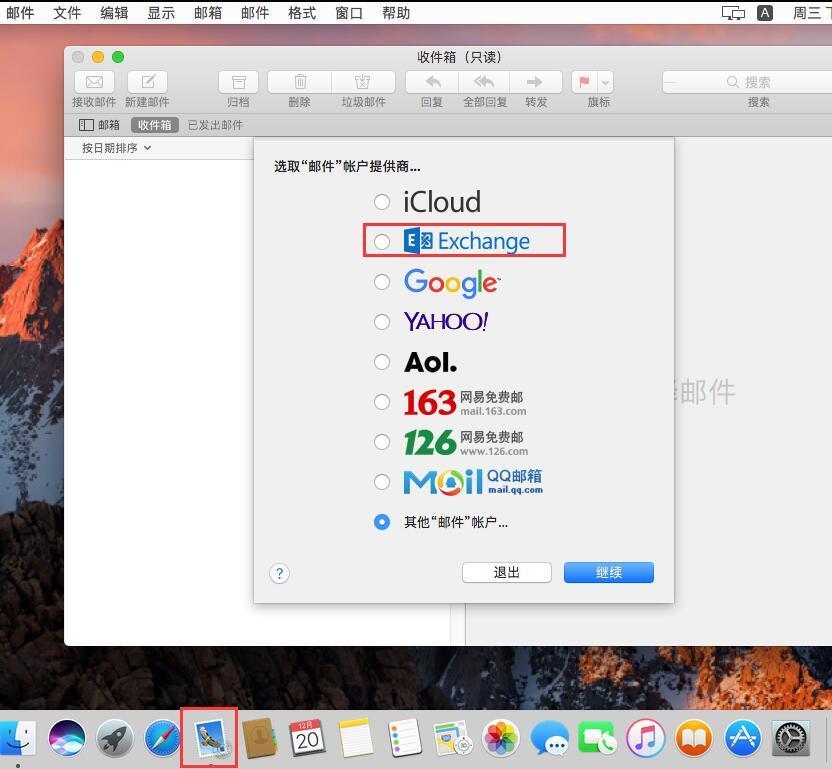Select the 已发出邮件 favorites tab

coord(215,125)
